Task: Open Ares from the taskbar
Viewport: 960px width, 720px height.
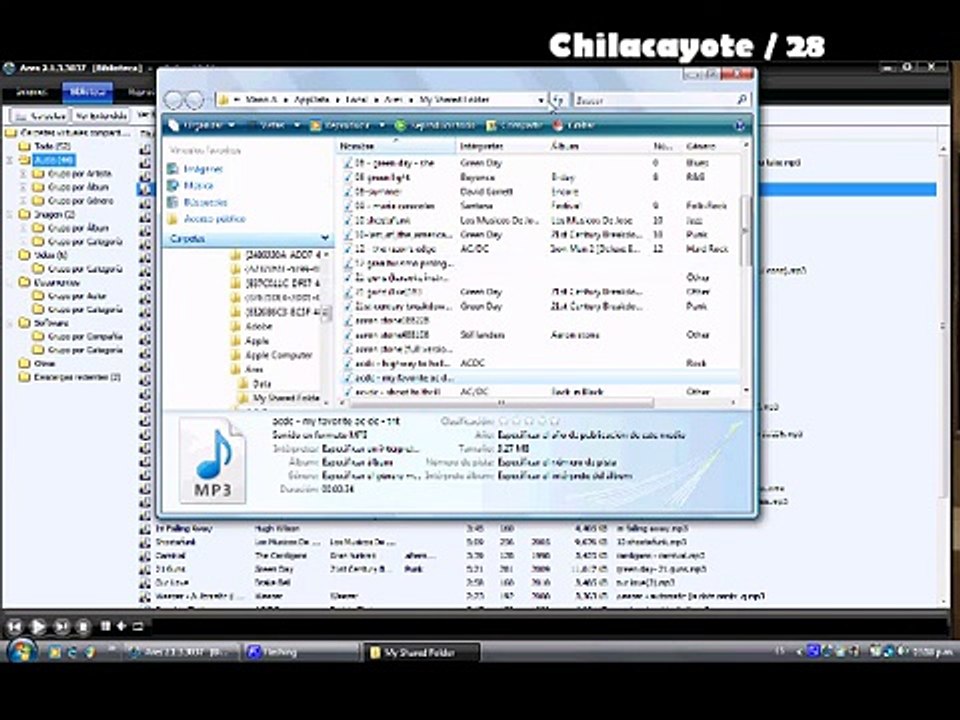Action: (x=182, y=653)
